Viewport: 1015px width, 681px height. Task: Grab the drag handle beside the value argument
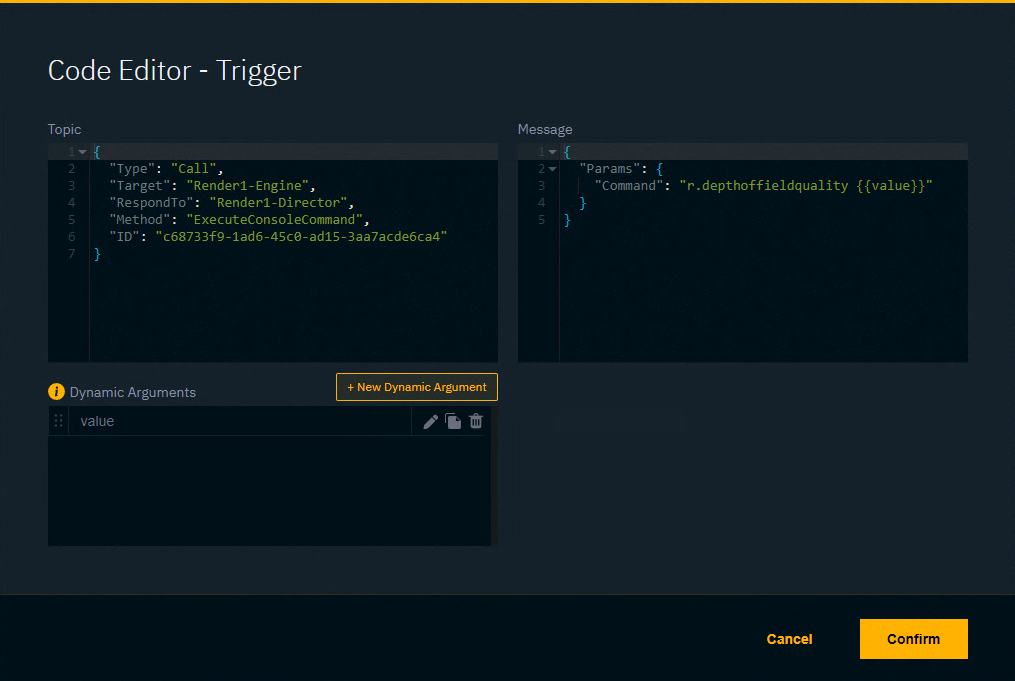click(58, 421)
